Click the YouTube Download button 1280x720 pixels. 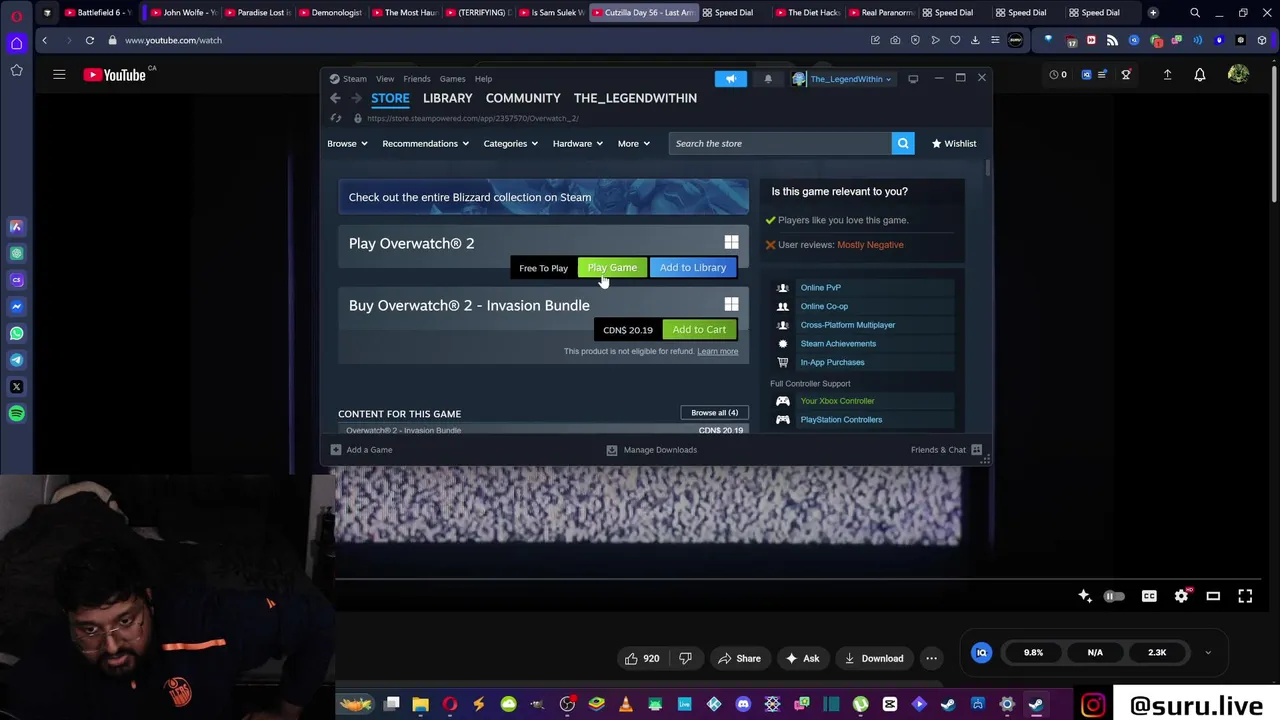(873, 658)
